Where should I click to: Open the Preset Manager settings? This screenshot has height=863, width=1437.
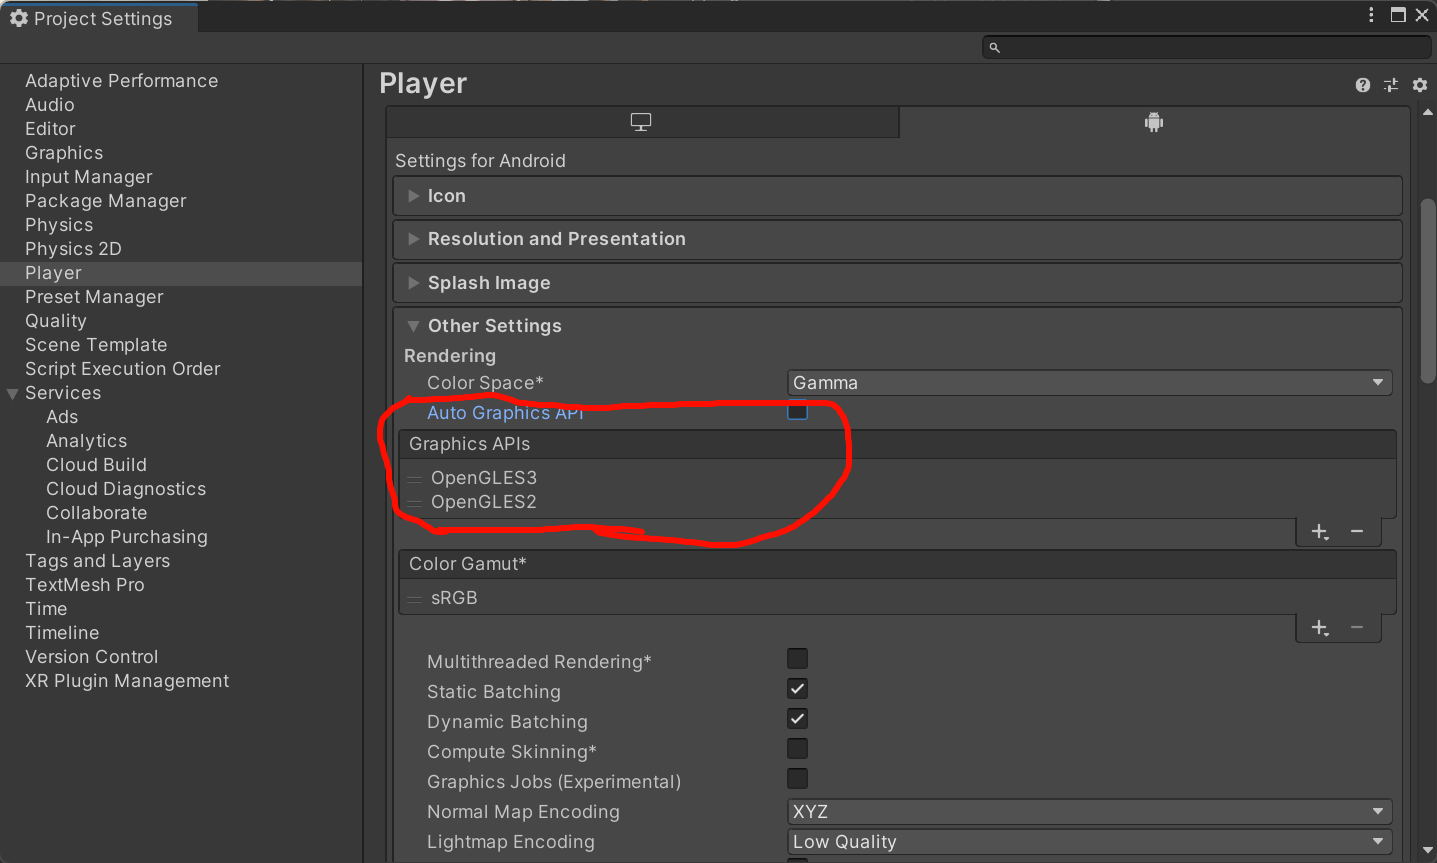coord(94,297)
